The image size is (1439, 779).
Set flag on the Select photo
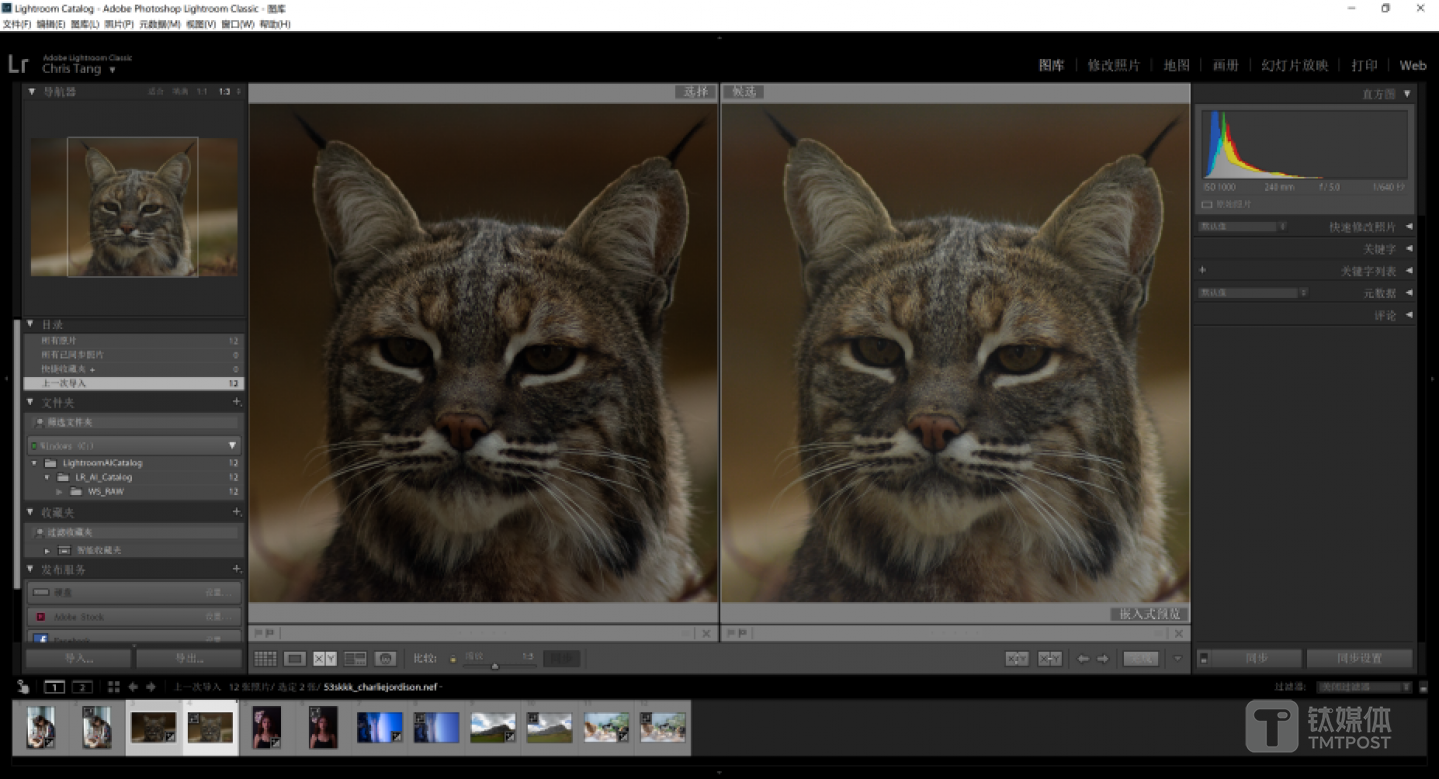pos(258,633)
